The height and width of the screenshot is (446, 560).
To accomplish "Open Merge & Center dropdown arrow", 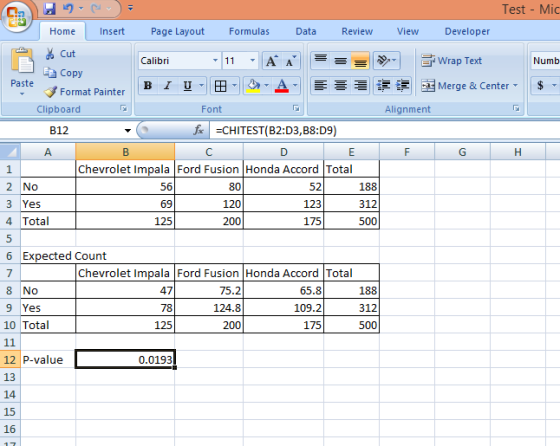I will tap(515, 86).
